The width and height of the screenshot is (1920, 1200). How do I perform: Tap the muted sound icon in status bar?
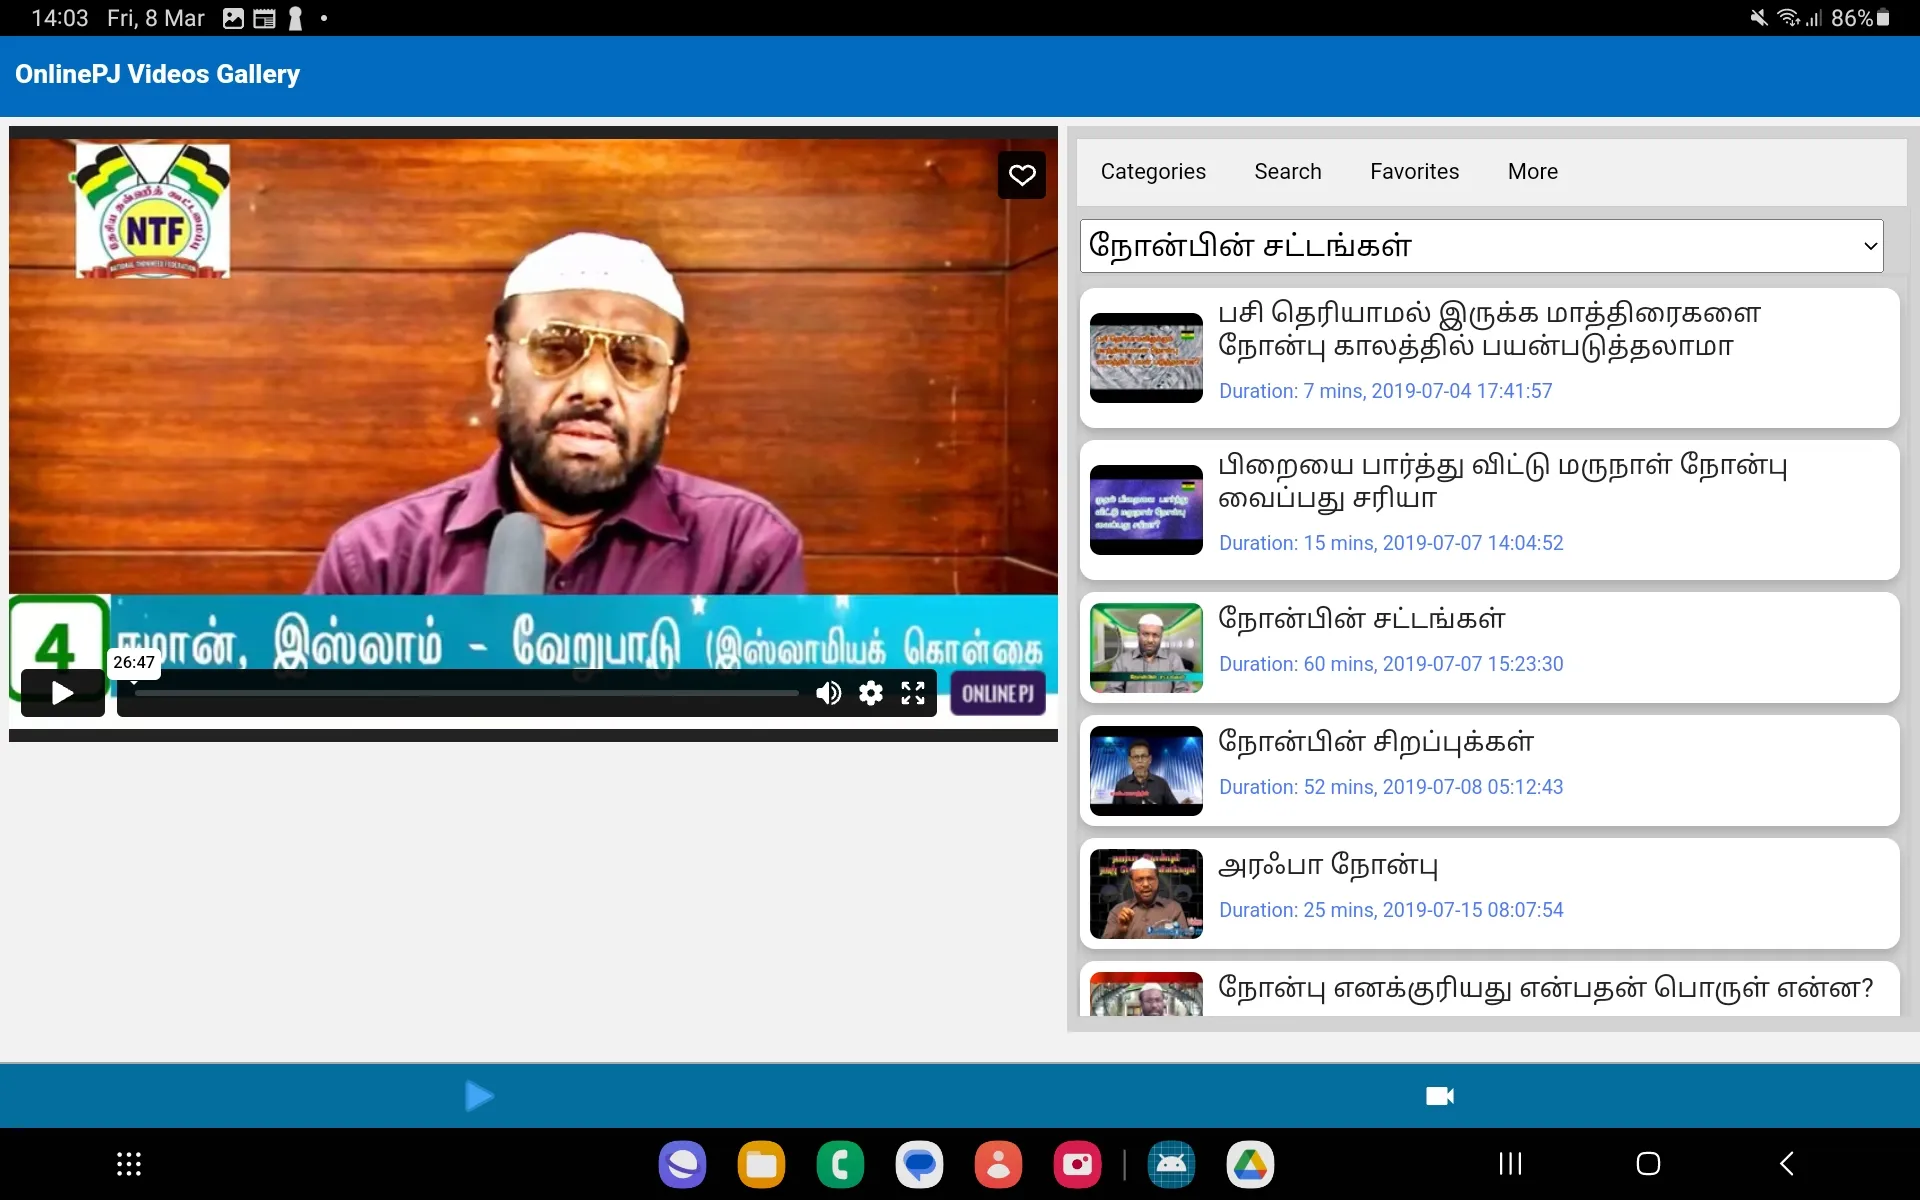point(1759,18)
